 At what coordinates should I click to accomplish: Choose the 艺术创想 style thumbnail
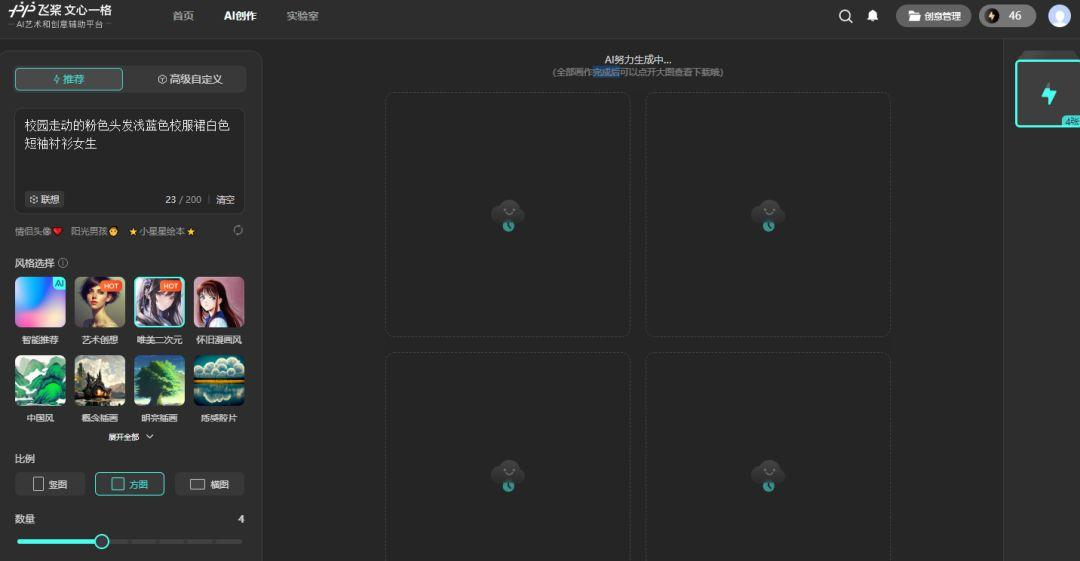[x=100, y=303]
